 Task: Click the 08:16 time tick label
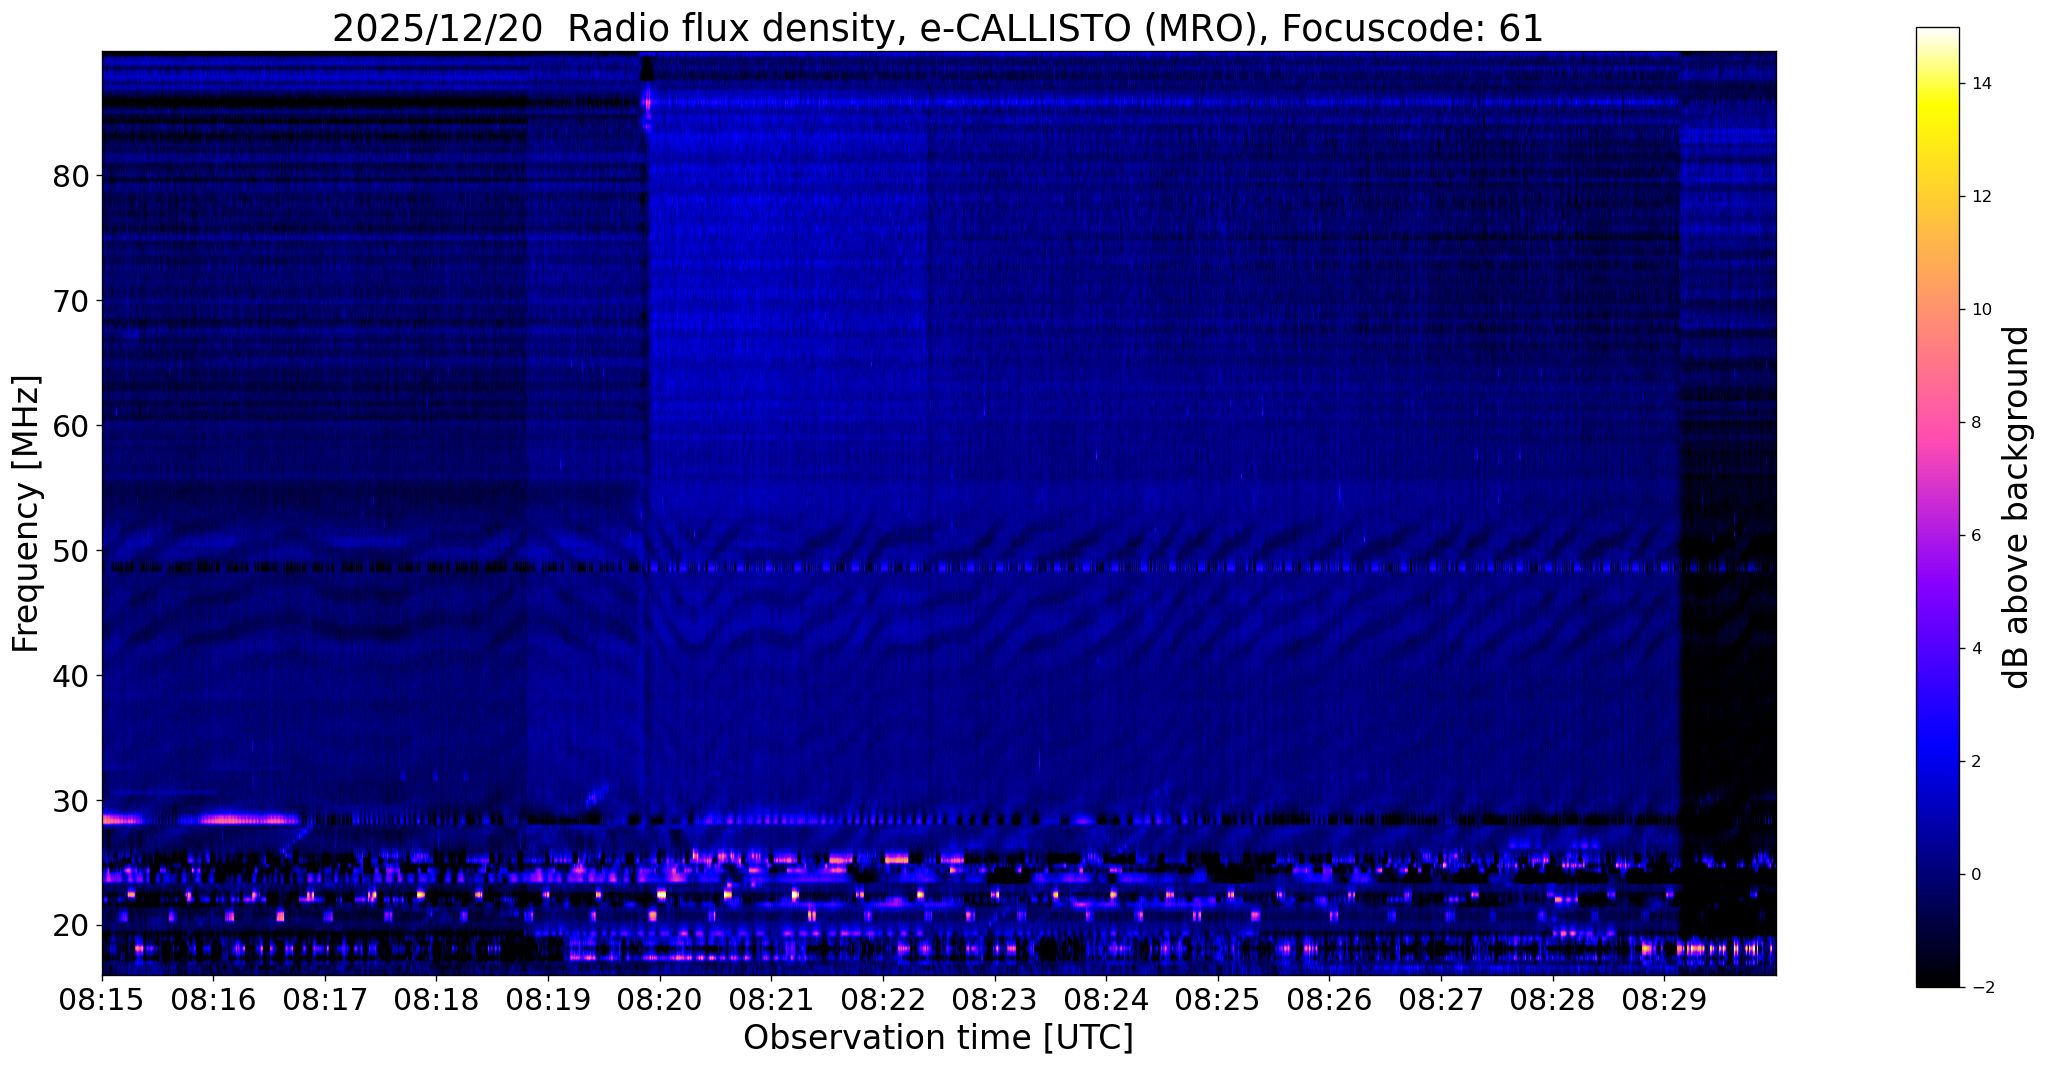[x=213, y=1000]
